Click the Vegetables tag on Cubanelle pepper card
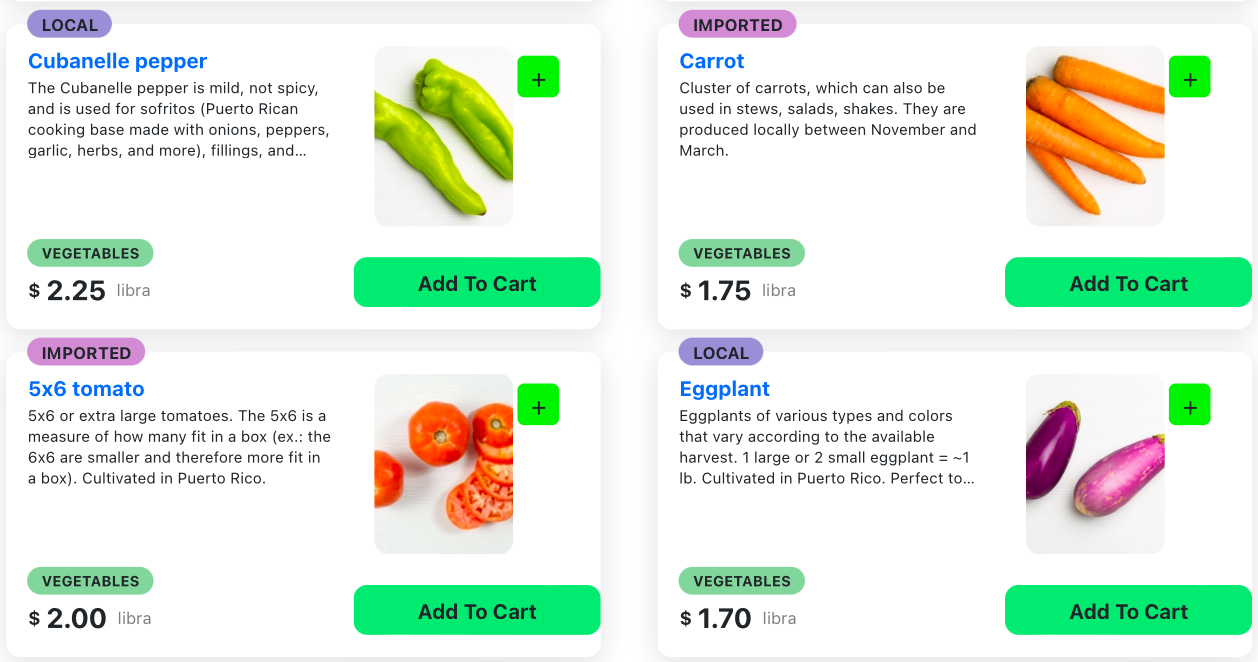This screenshot has height=662, width=1258. [90, 253]
